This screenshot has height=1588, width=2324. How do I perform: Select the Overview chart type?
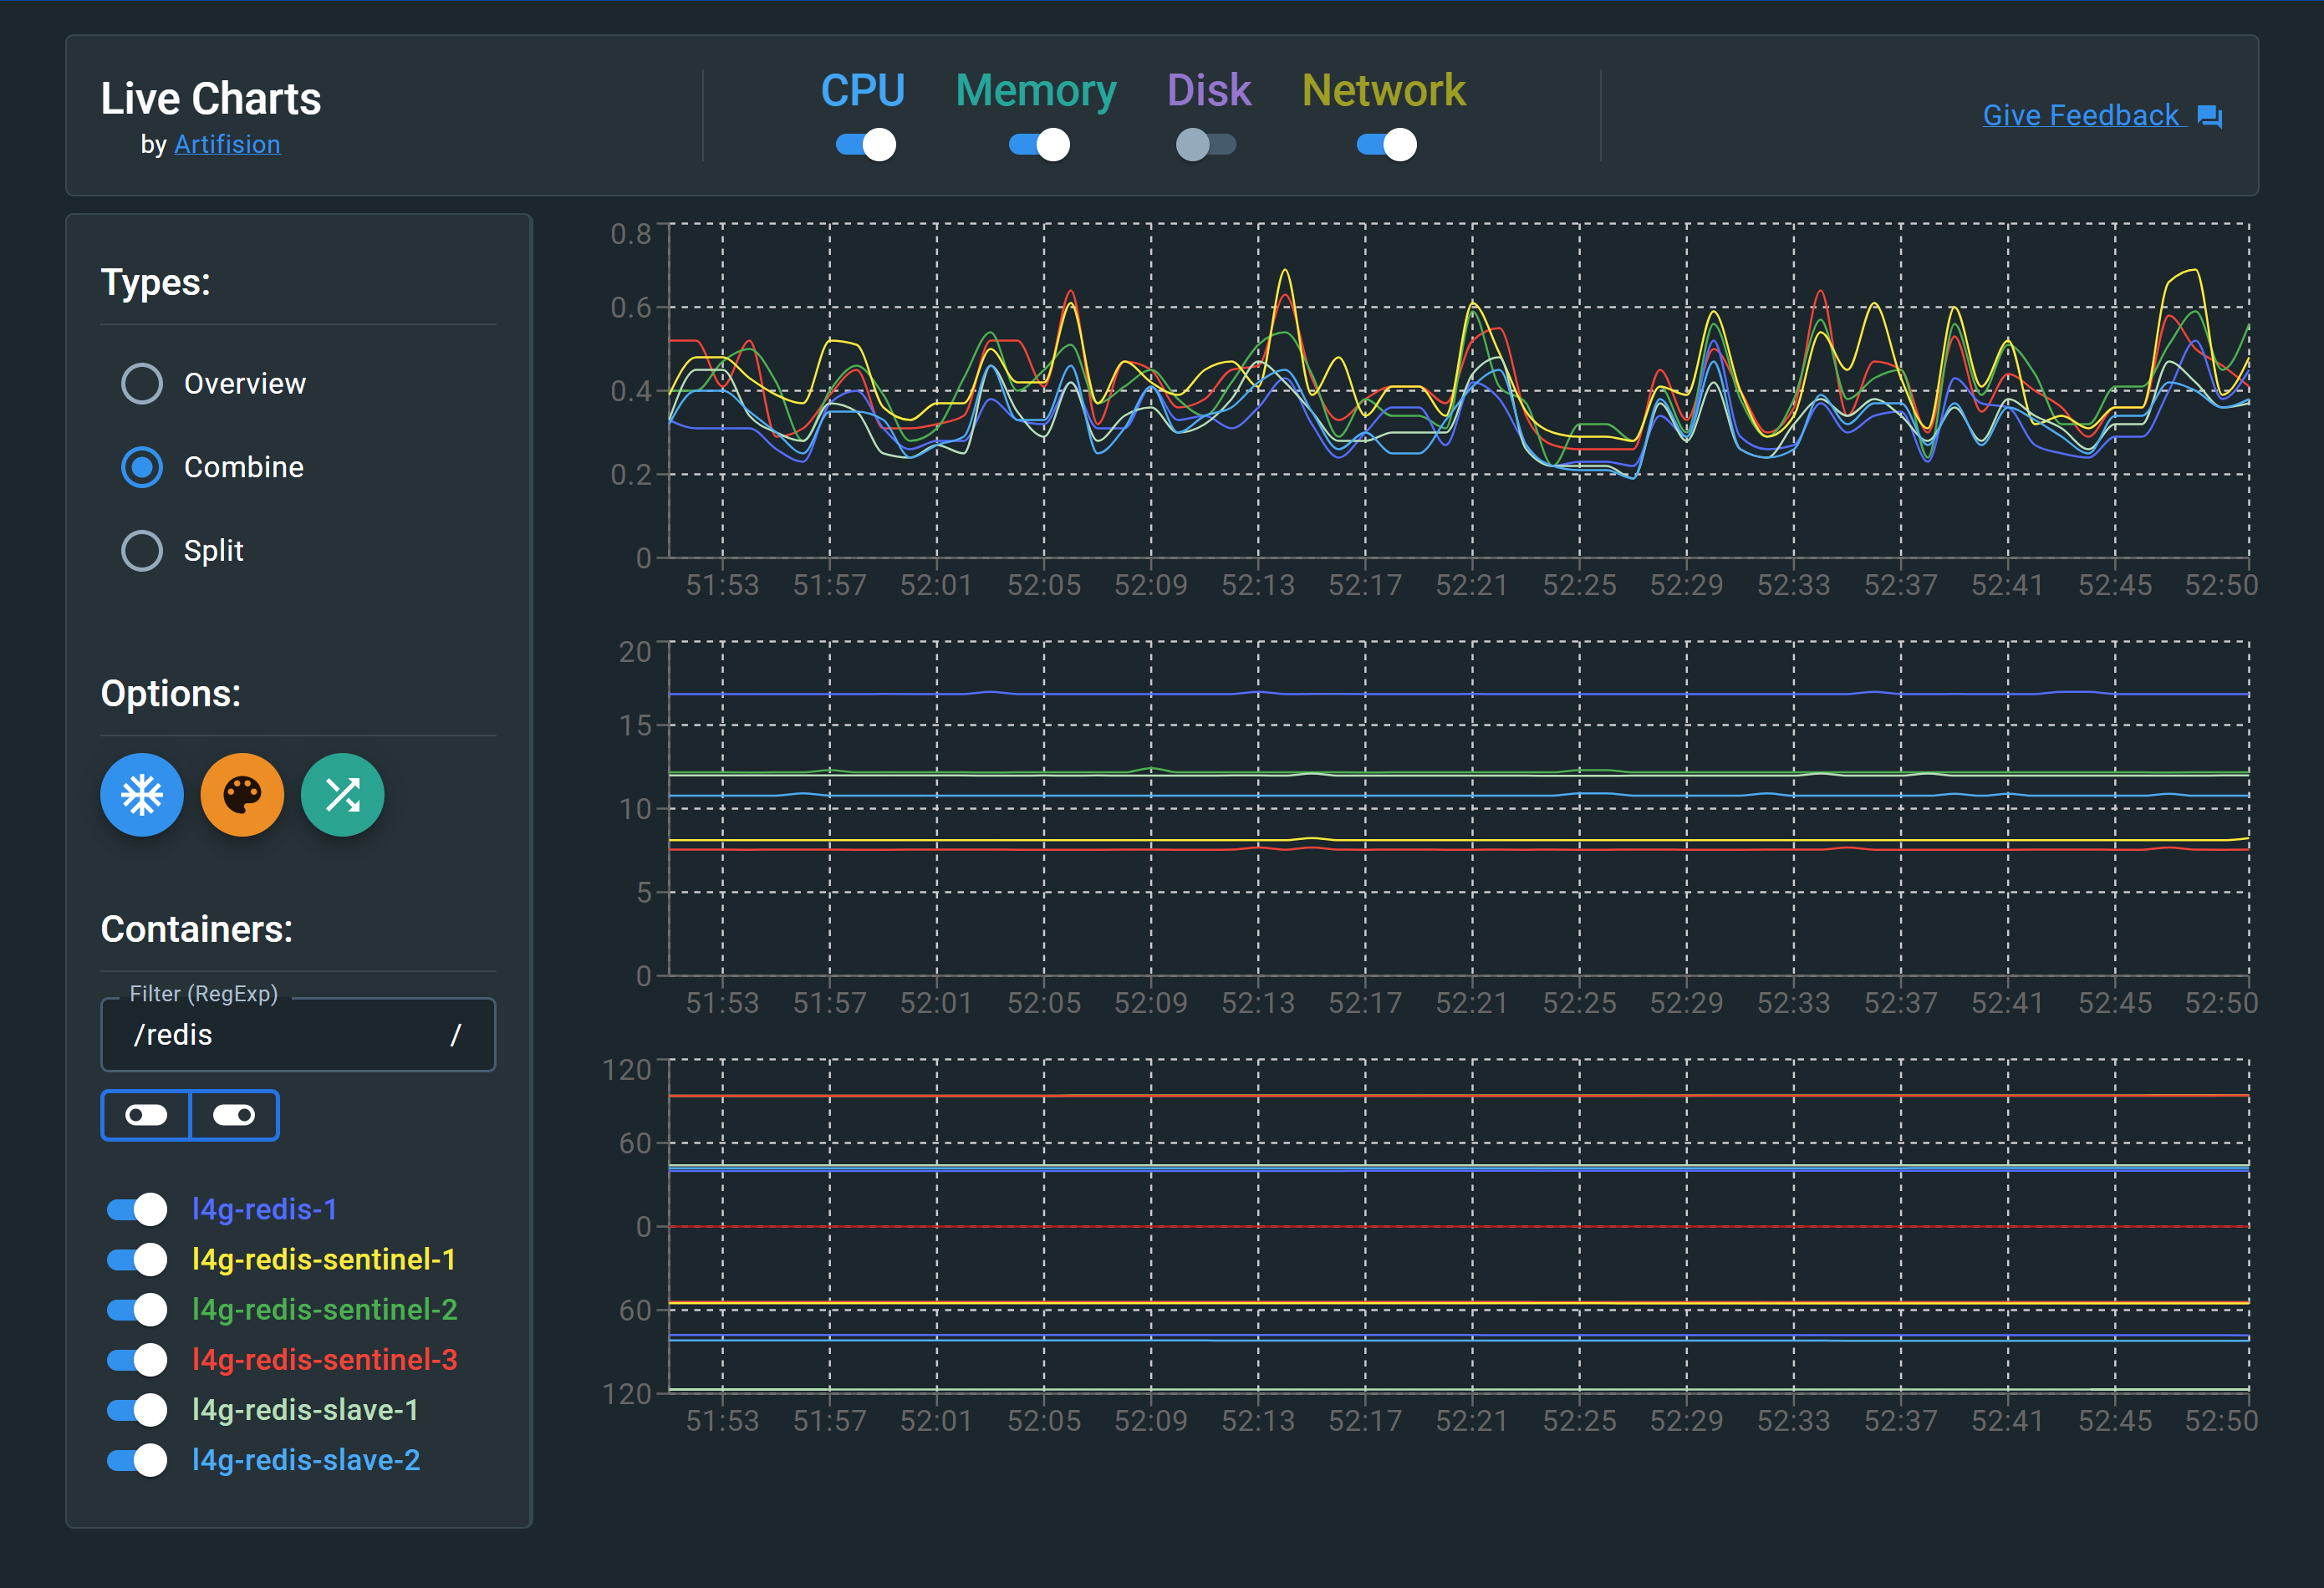(141, 383)
